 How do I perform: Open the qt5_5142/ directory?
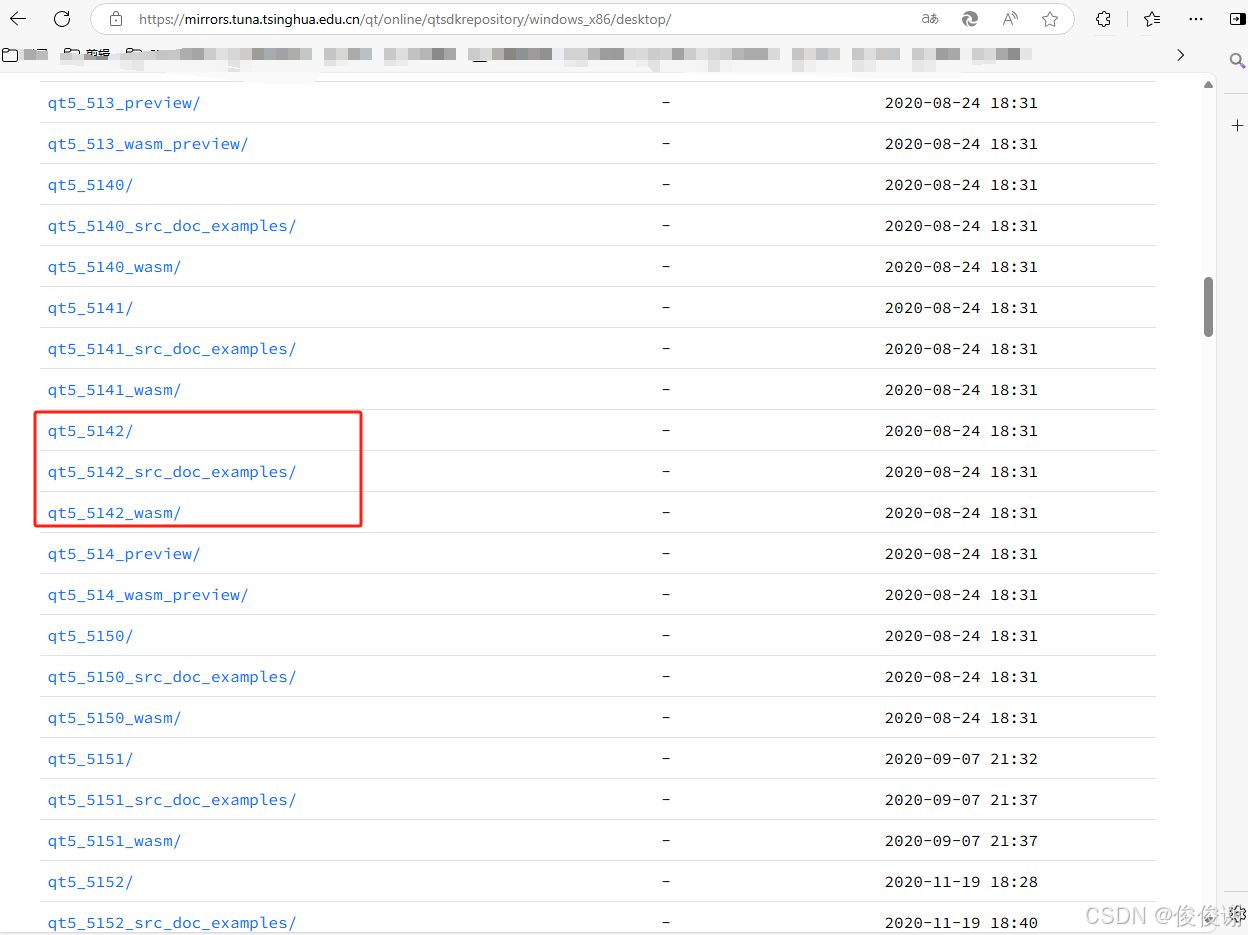coord(90,430)
